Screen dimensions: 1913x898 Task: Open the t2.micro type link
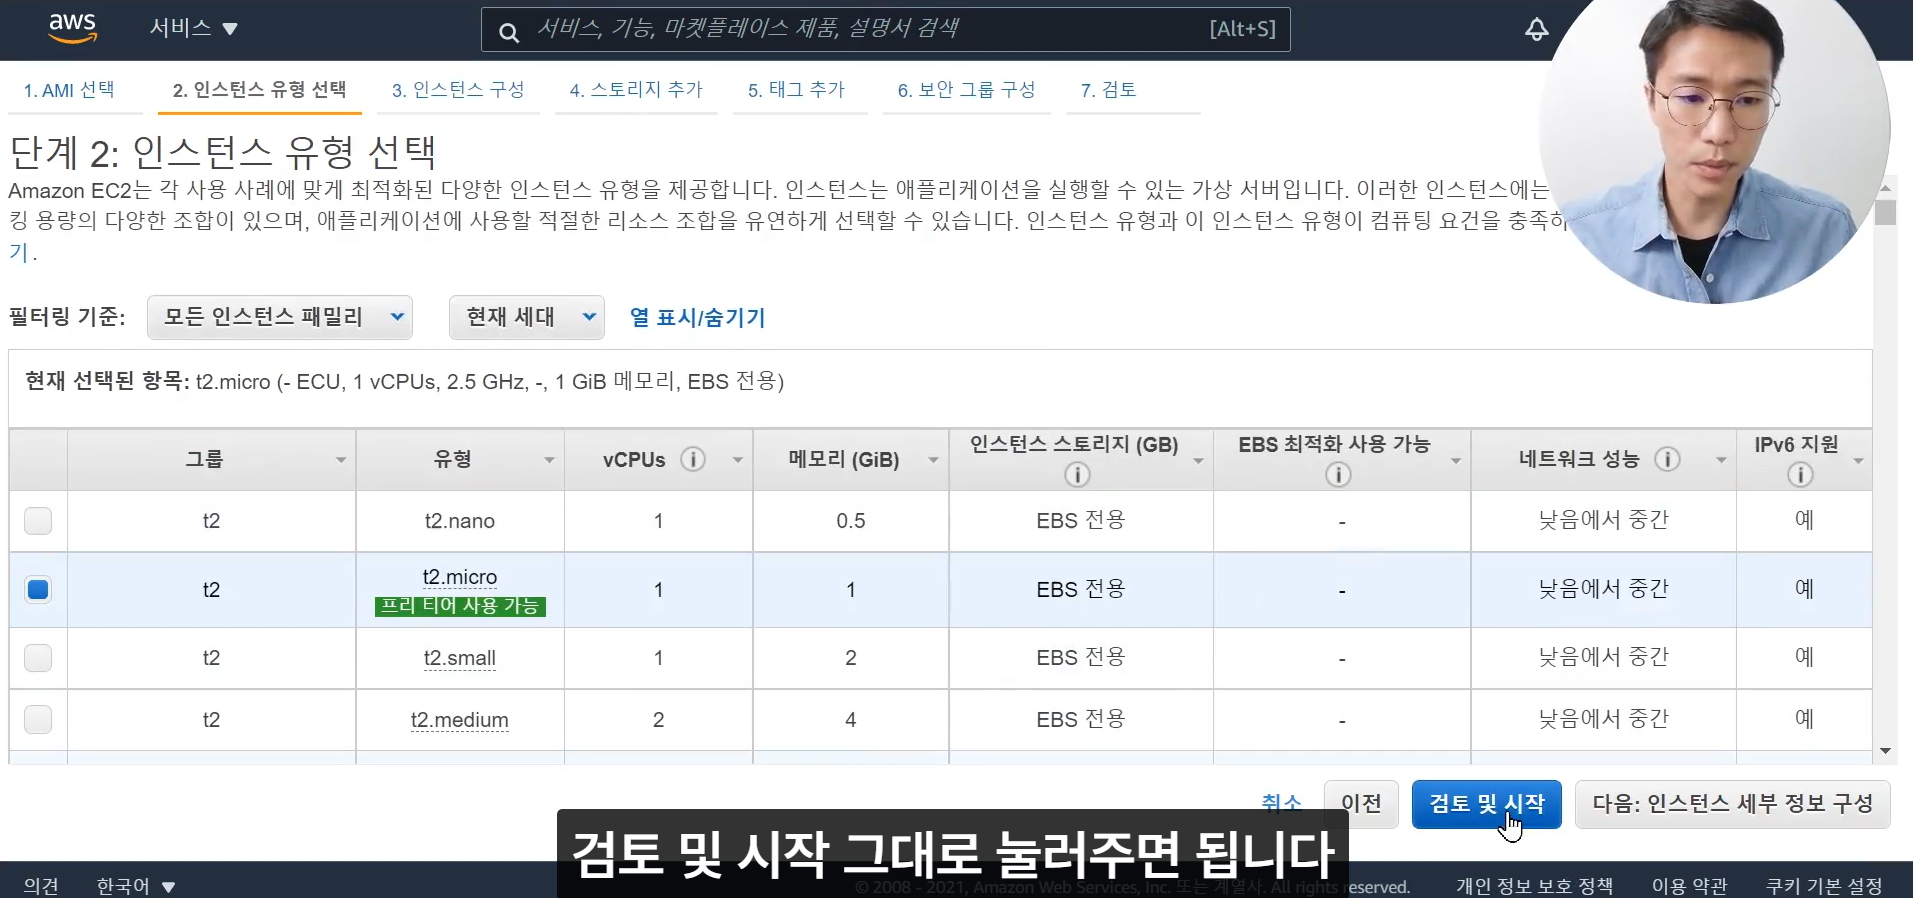460,577
